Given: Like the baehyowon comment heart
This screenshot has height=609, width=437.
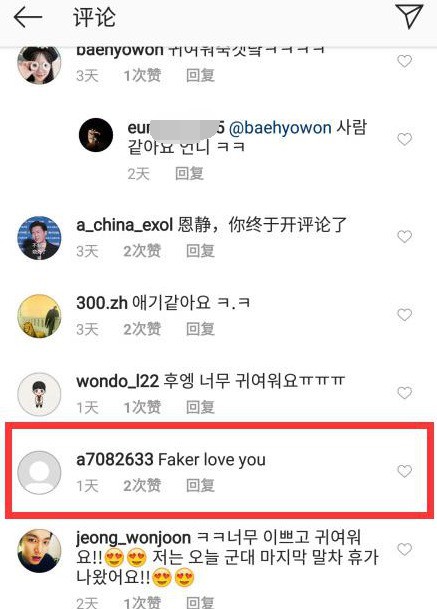Looking at the screenshot, I should tap(404, 61).
